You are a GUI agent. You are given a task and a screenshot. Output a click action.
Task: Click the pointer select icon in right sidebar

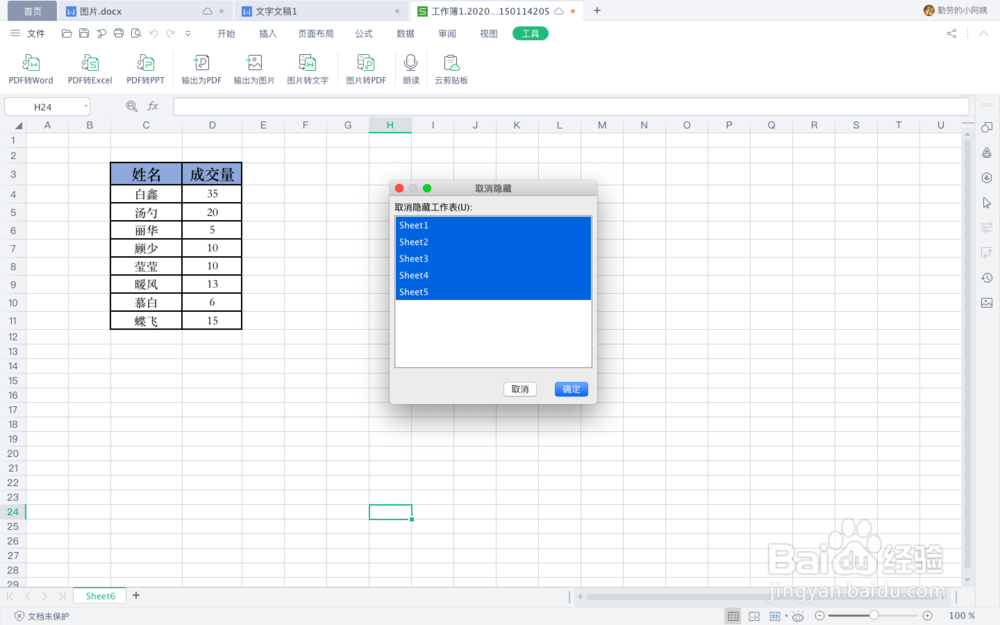(x=987, y=203)
